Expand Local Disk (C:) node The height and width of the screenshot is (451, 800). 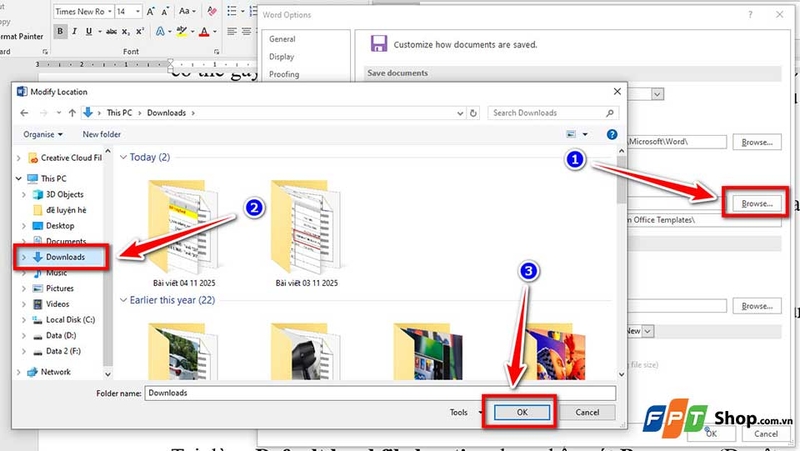pyautogui.click(x=24, y=320)
